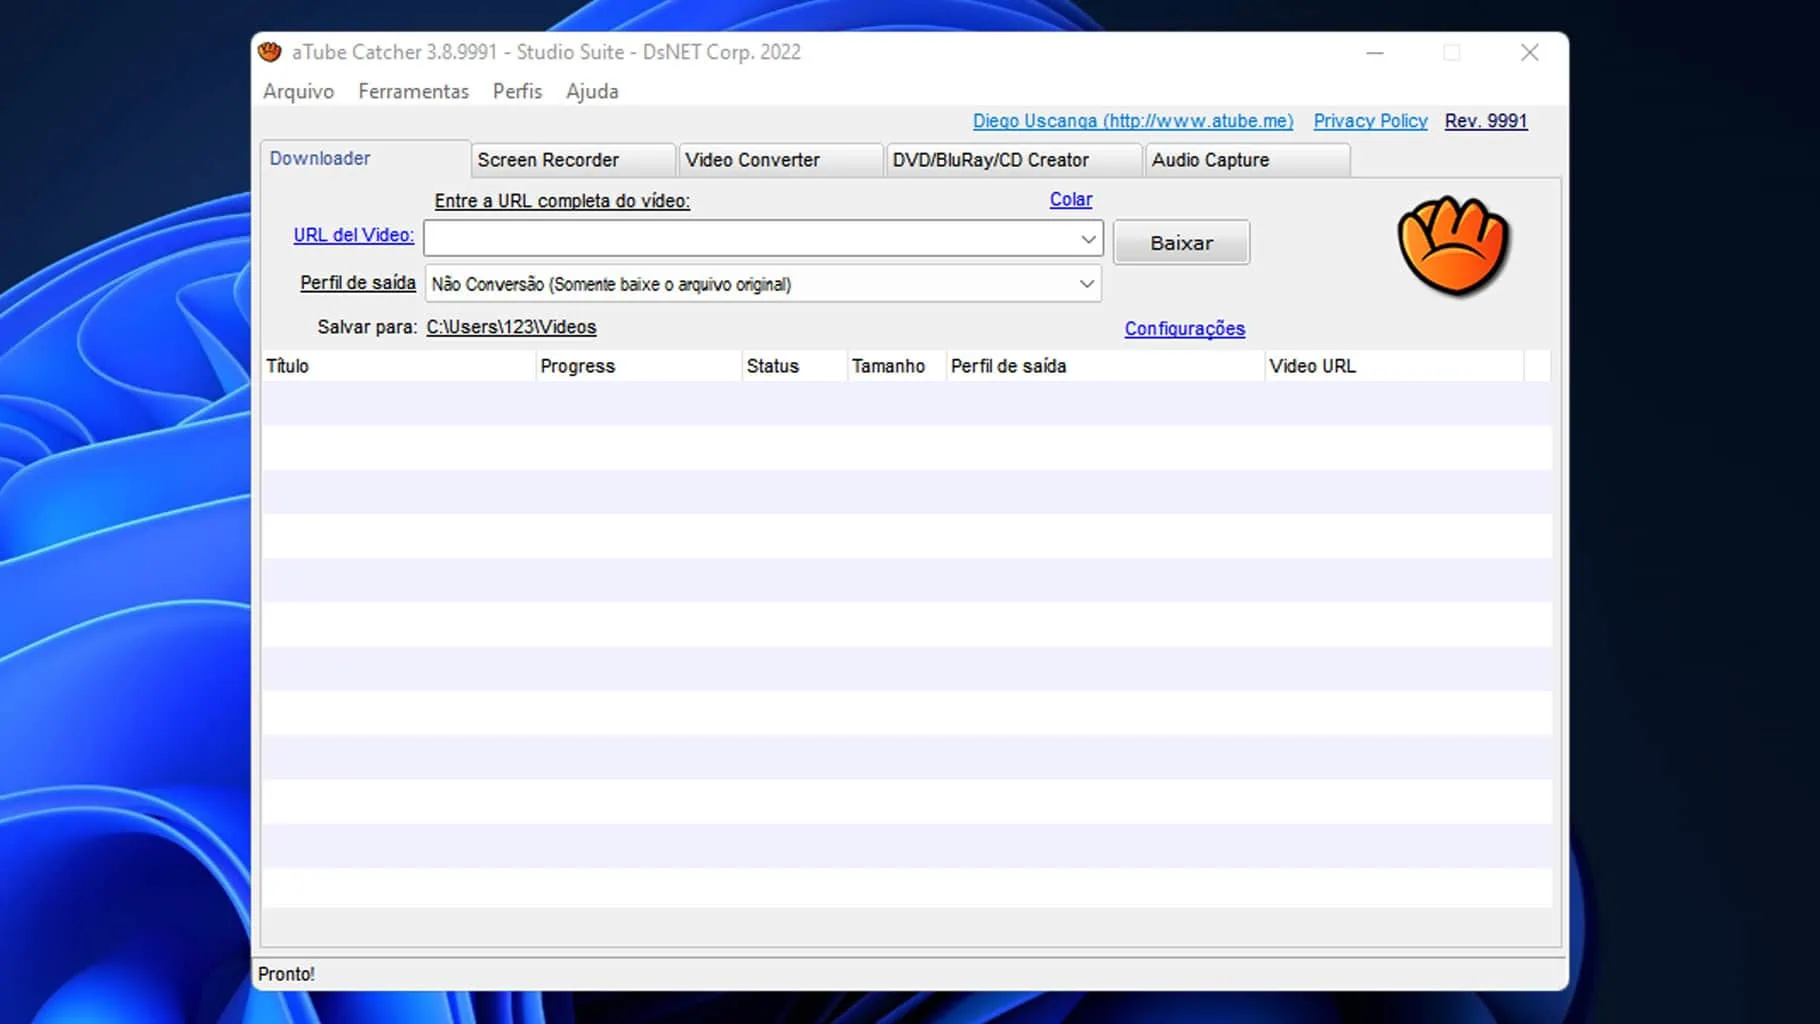Click the orange baseball glove logo
Viewport: 1820px width, 1024px height.
point(1453,245)
